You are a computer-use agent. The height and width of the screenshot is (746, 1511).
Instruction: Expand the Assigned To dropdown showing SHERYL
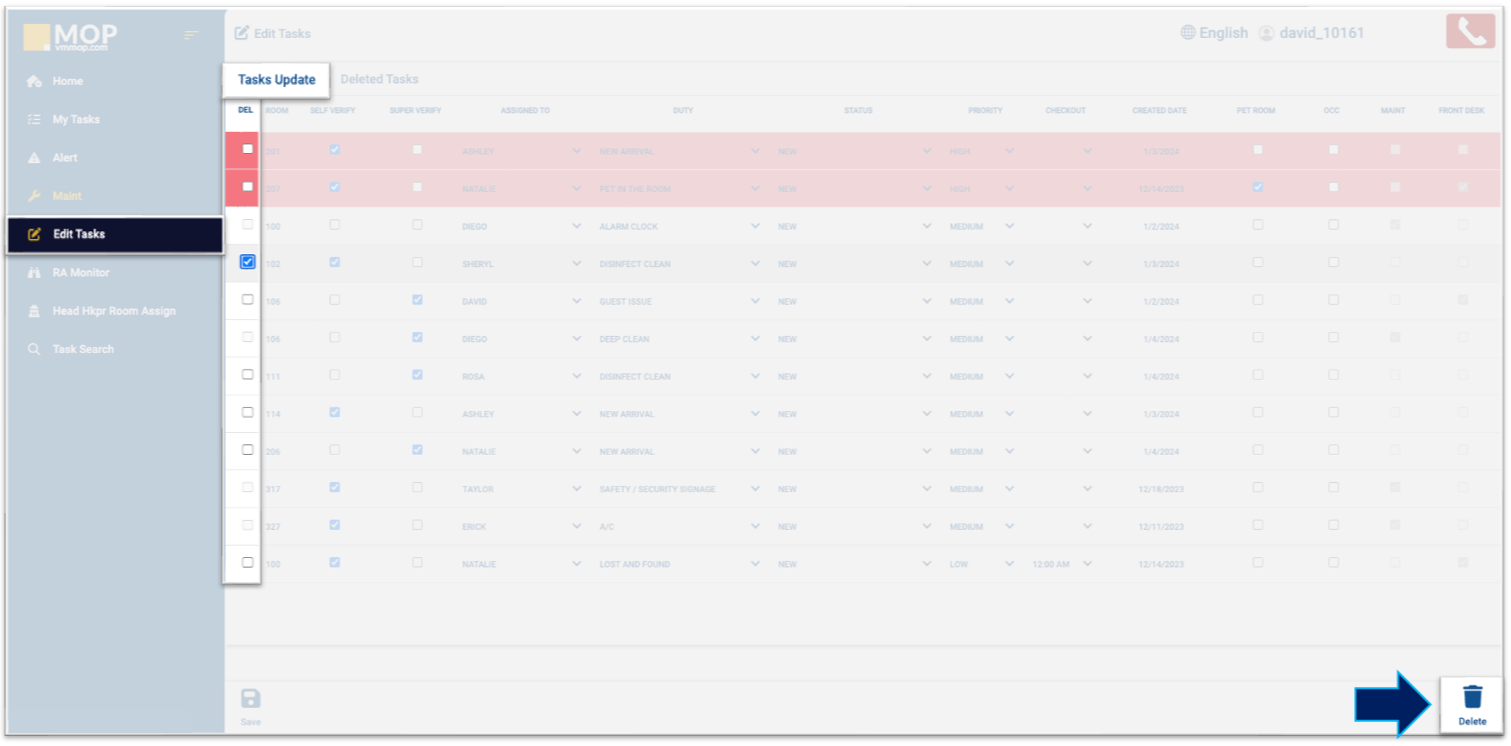tap(576, 264)
